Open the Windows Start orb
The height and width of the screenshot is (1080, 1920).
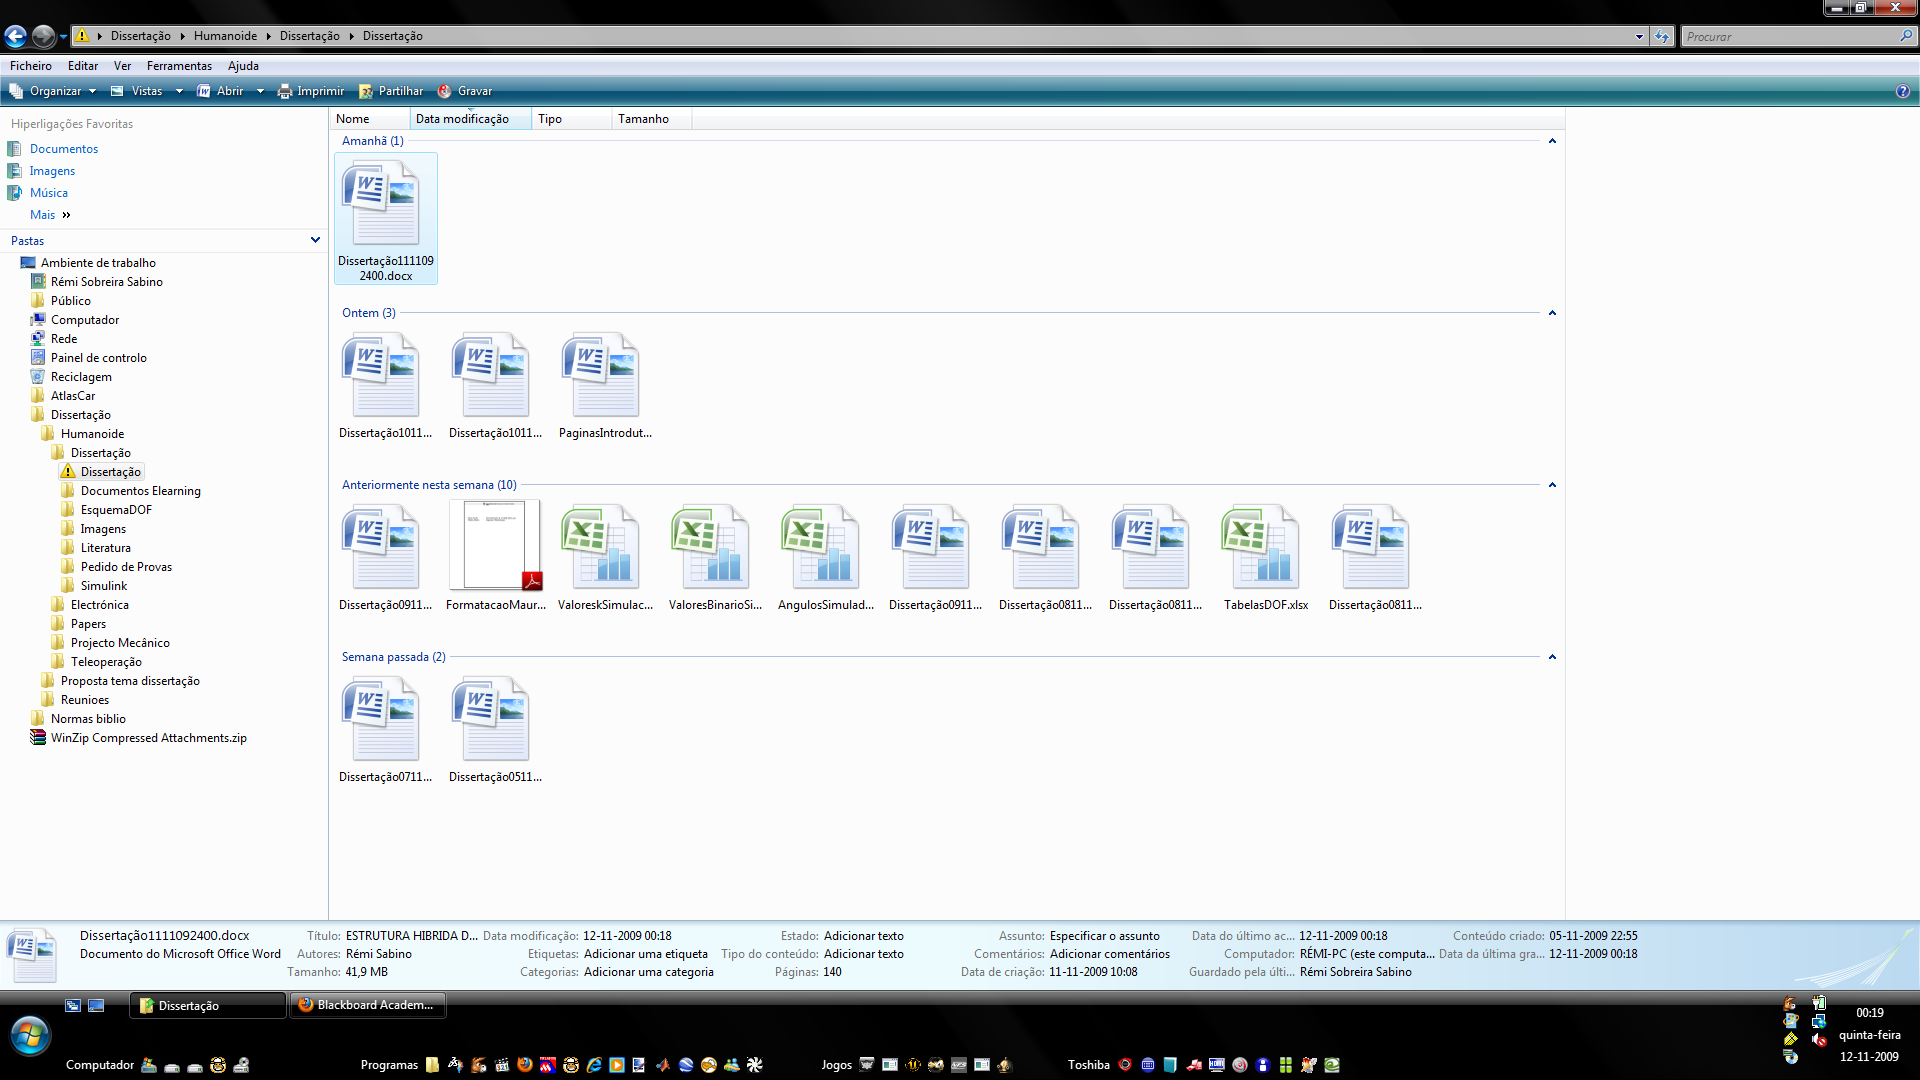point(30,1036)
